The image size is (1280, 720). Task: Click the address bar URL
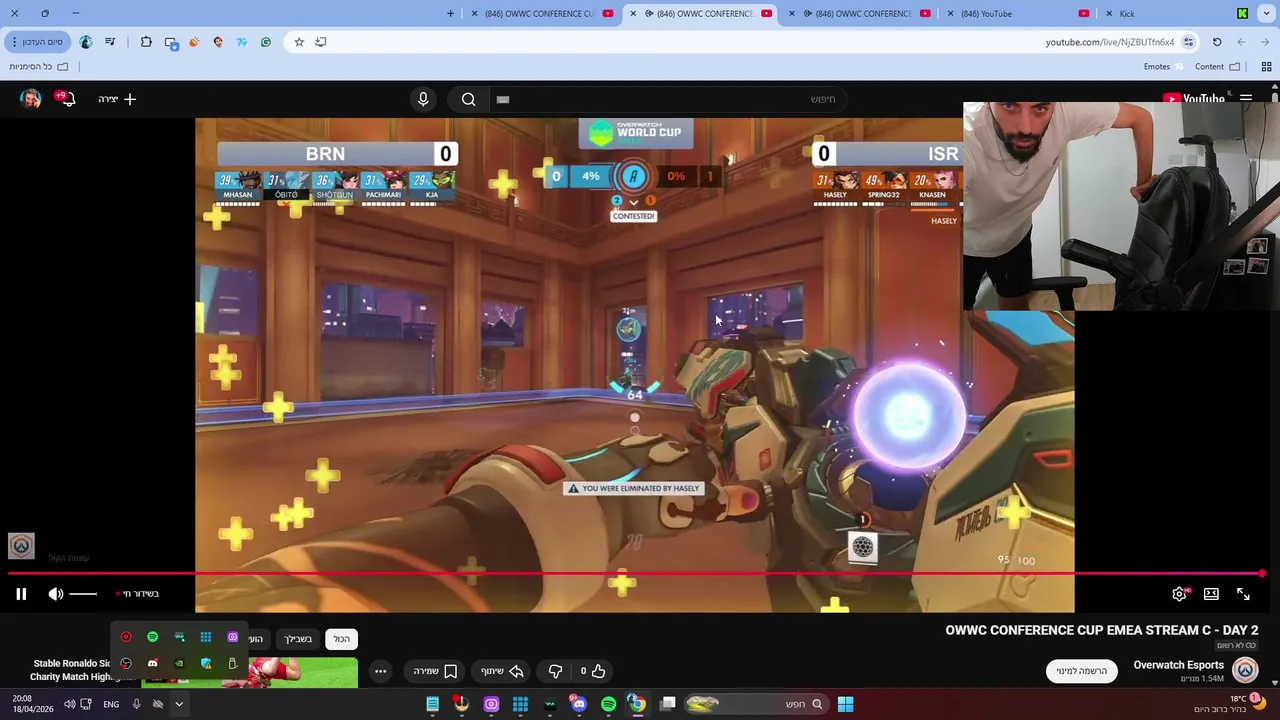(1109, 42)
